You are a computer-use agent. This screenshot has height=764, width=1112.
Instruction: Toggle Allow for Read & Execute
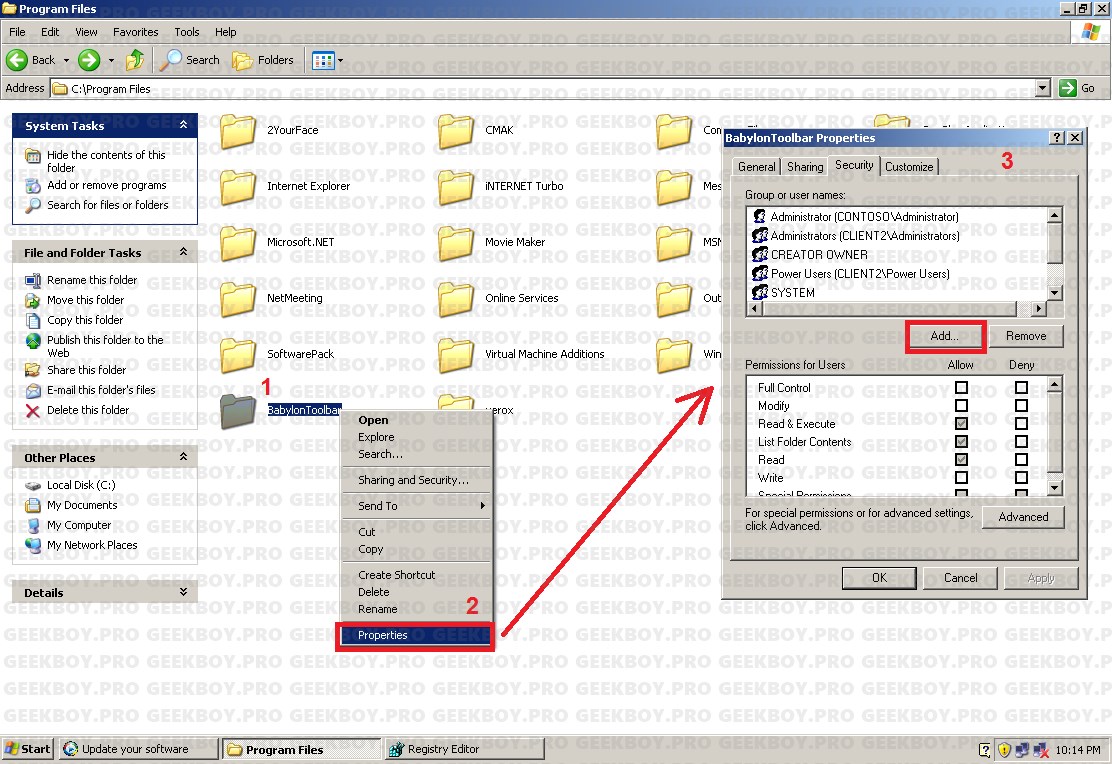coord(961,423)
